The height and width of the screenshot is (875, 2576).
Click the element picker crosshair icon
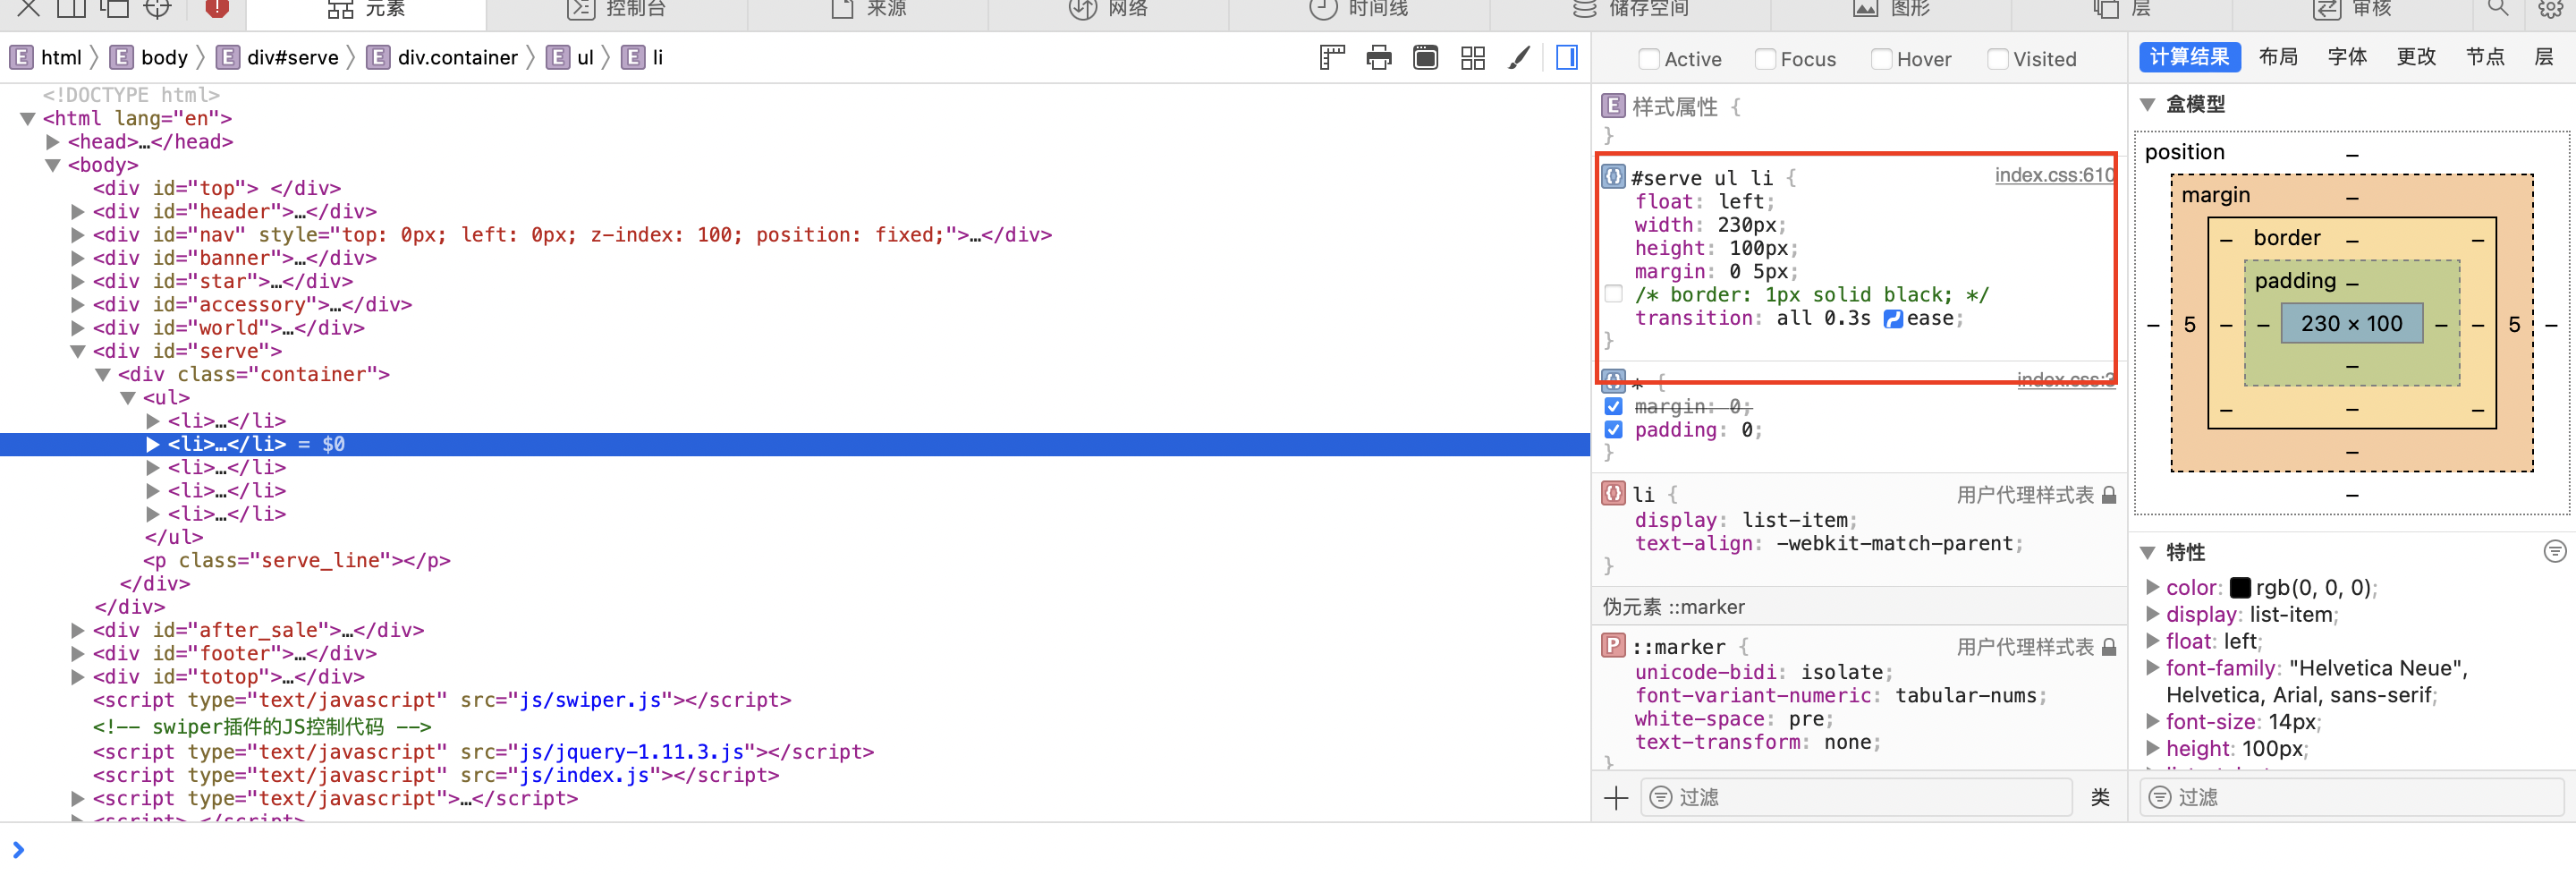(157, 8)
